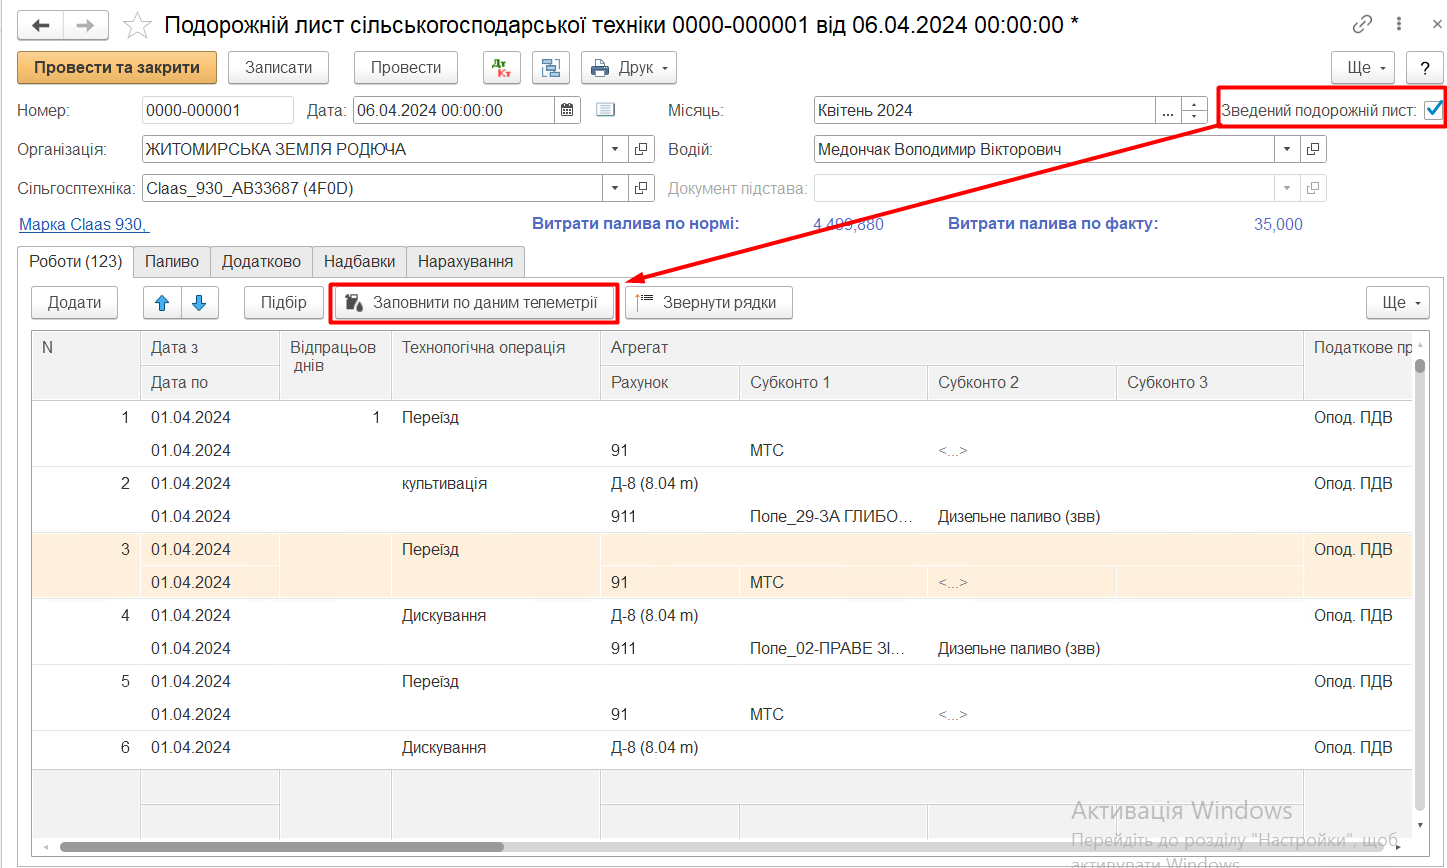Move selected row down with arrow
This screenshot has width=1447, height=868.
coord(199,303)
